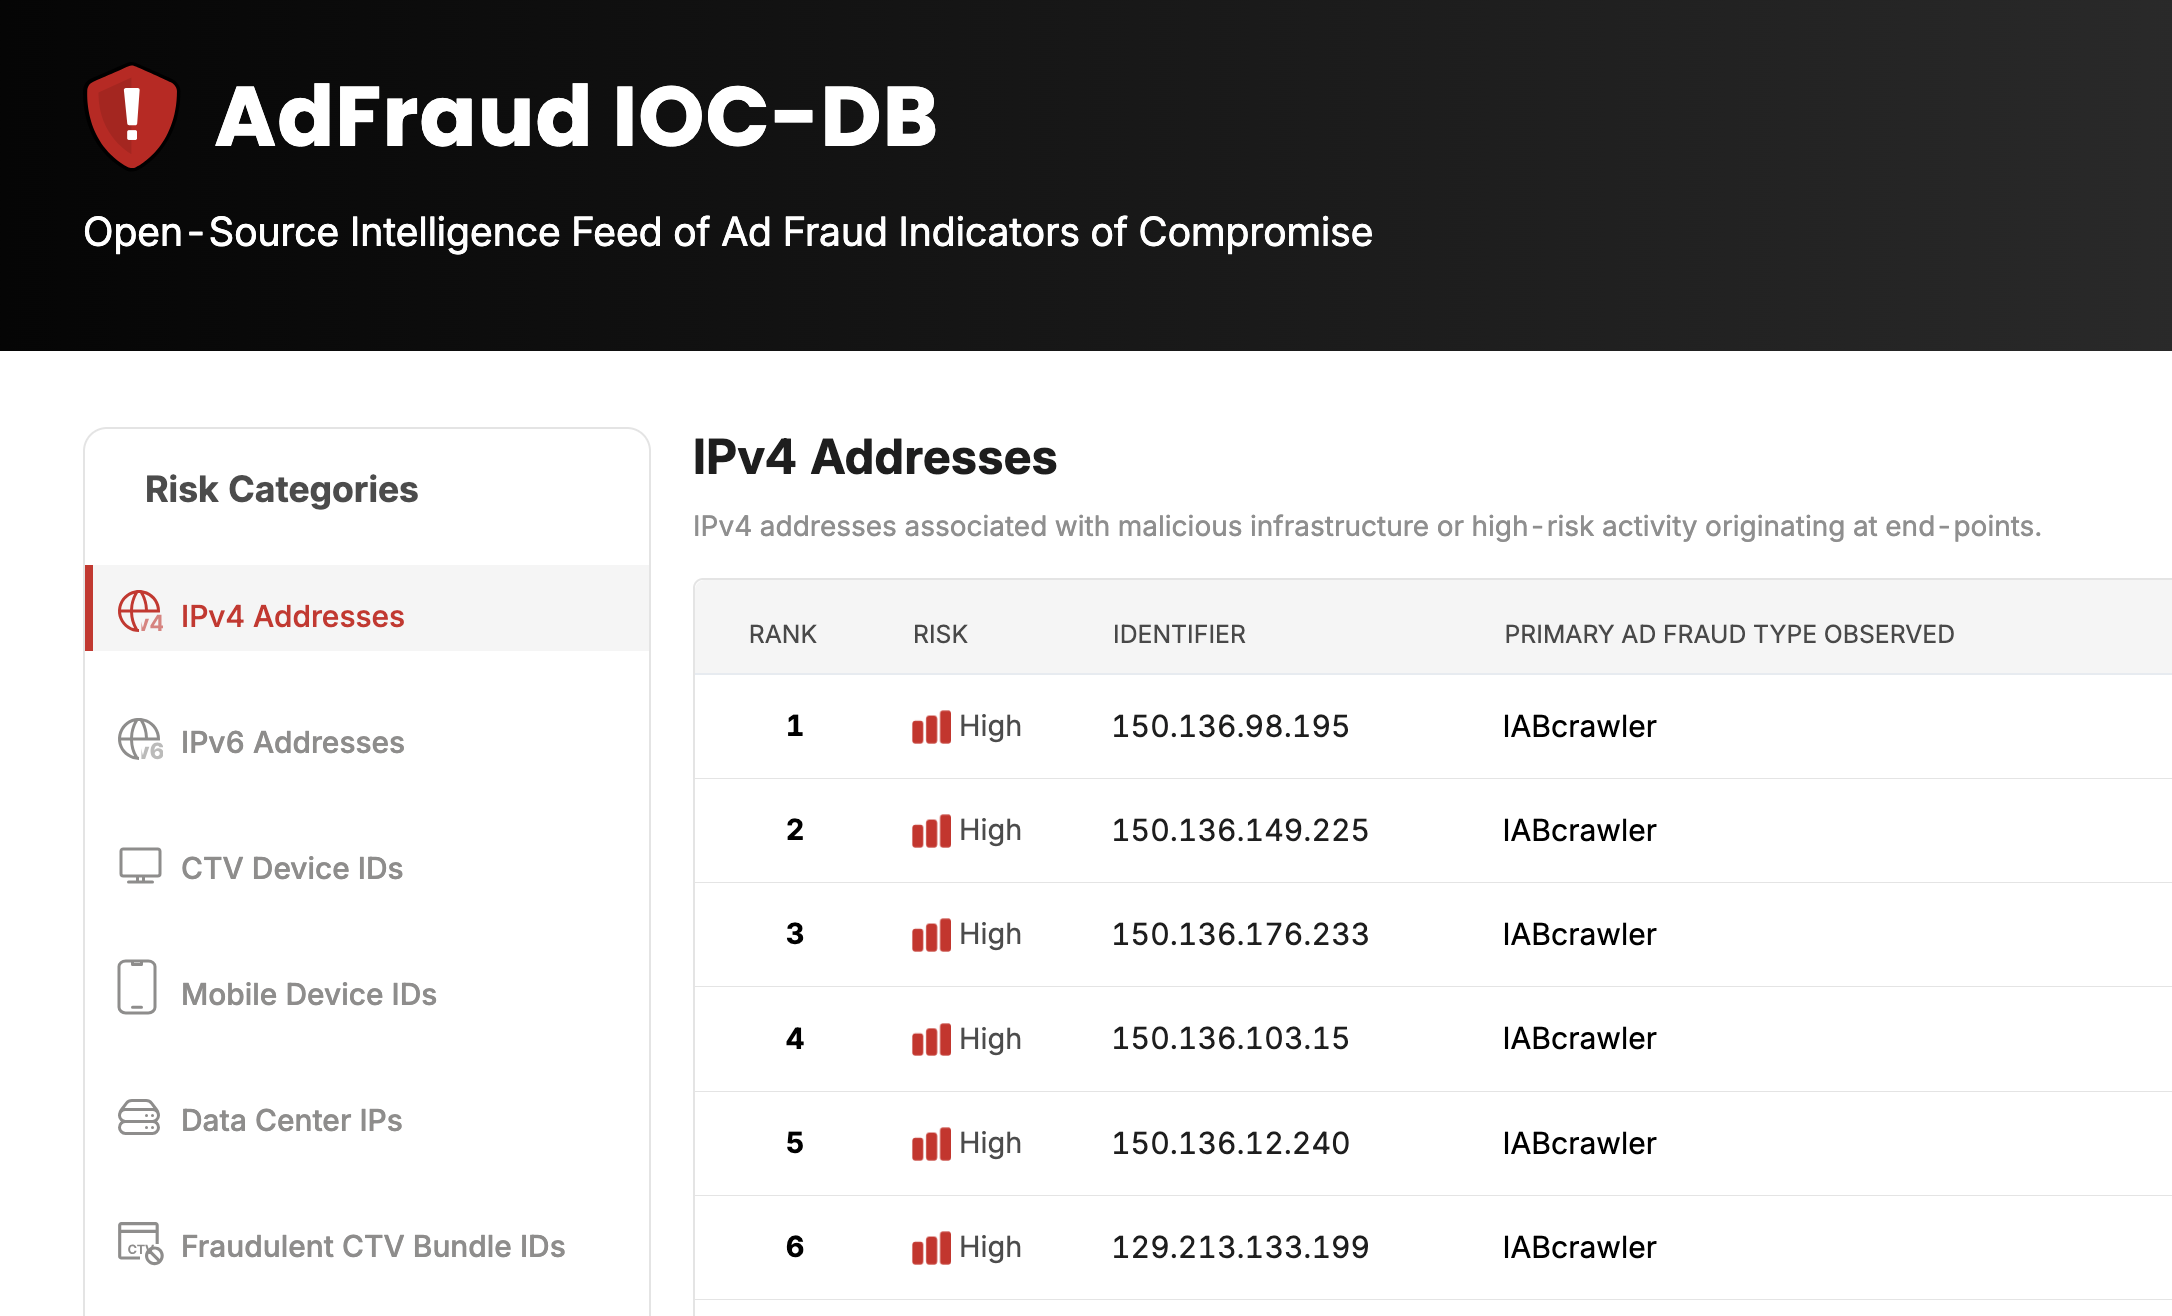2172x1316 pixels.
Task: Select the Data Center IPs server icon
Action: pyautogui.click(x=140, y=1118)
